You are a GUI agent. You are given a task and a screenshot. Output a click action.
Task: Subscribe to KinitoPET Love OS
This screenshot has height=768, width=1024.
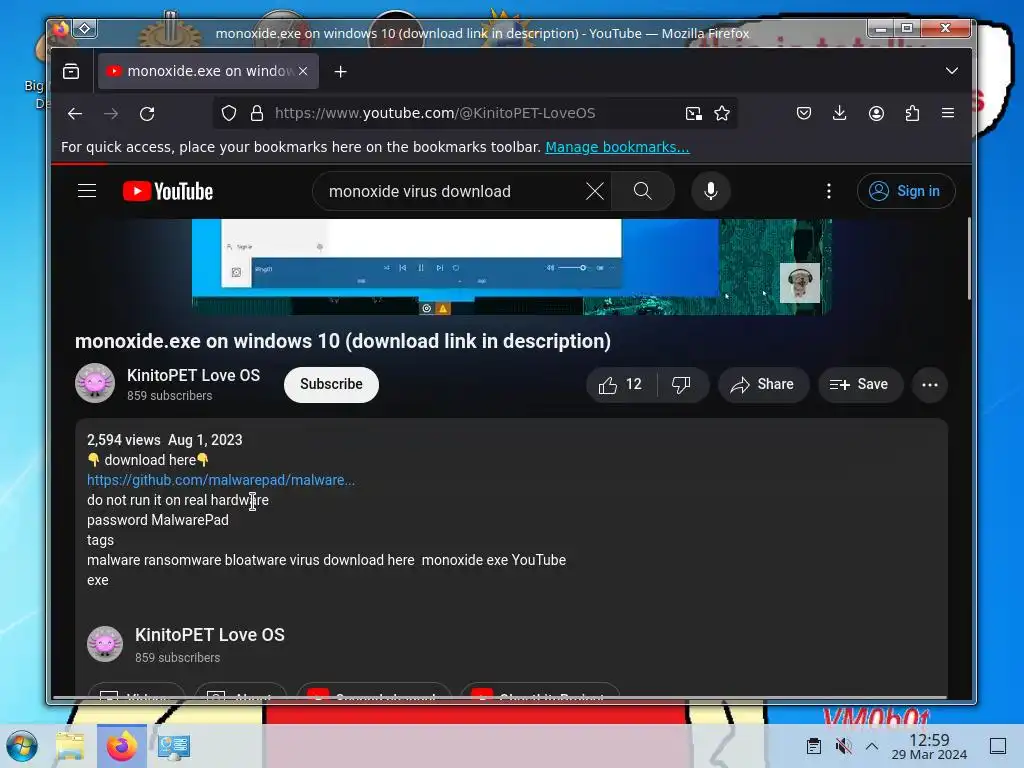click(x=331, y=385)
